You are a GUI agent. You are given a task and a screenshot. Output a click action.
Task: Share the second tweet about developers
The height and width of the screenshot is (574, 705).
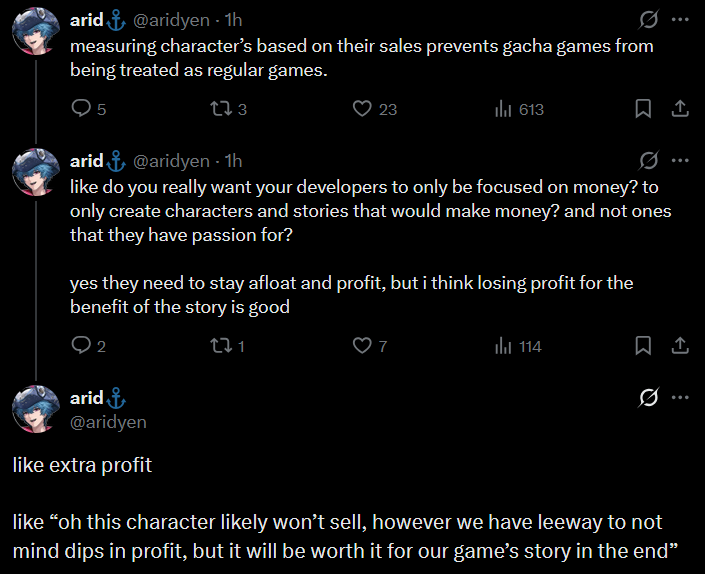[x=679, y=346]
